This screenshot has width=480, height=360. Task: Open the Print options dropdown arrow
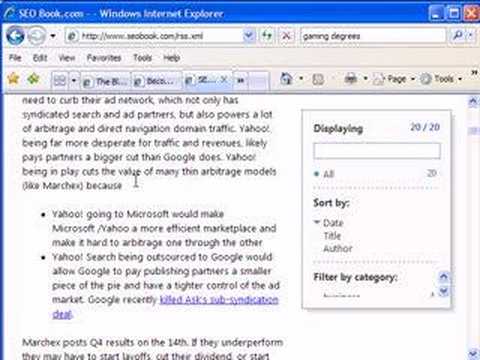(x=365, y=79)
